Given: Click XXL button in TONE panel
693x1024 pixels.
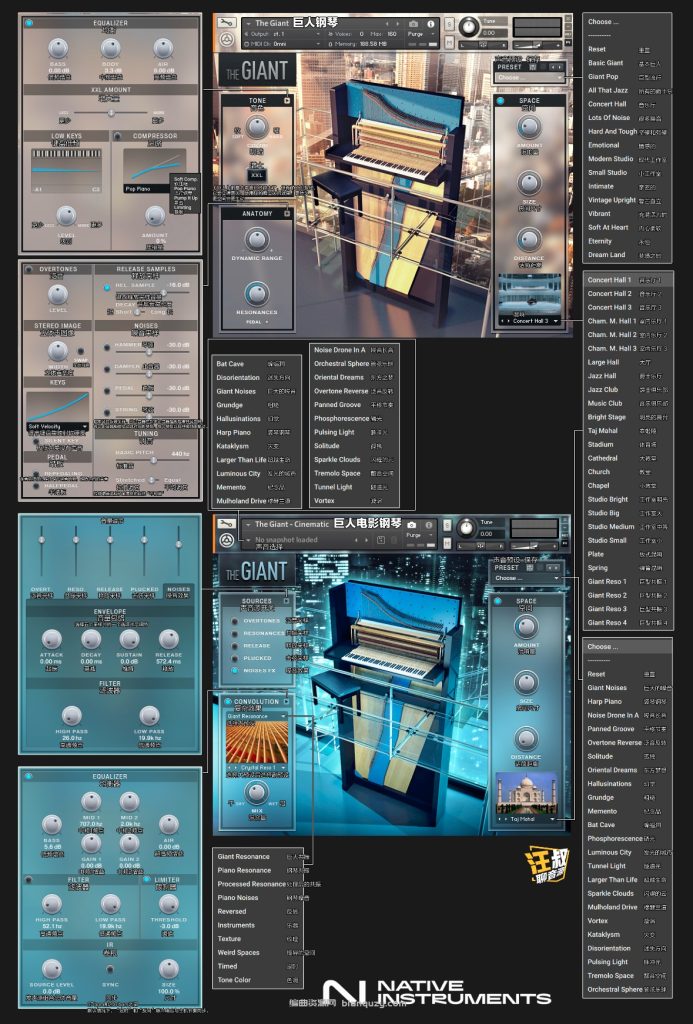Looking at the screenshot, I should [257, 175].
